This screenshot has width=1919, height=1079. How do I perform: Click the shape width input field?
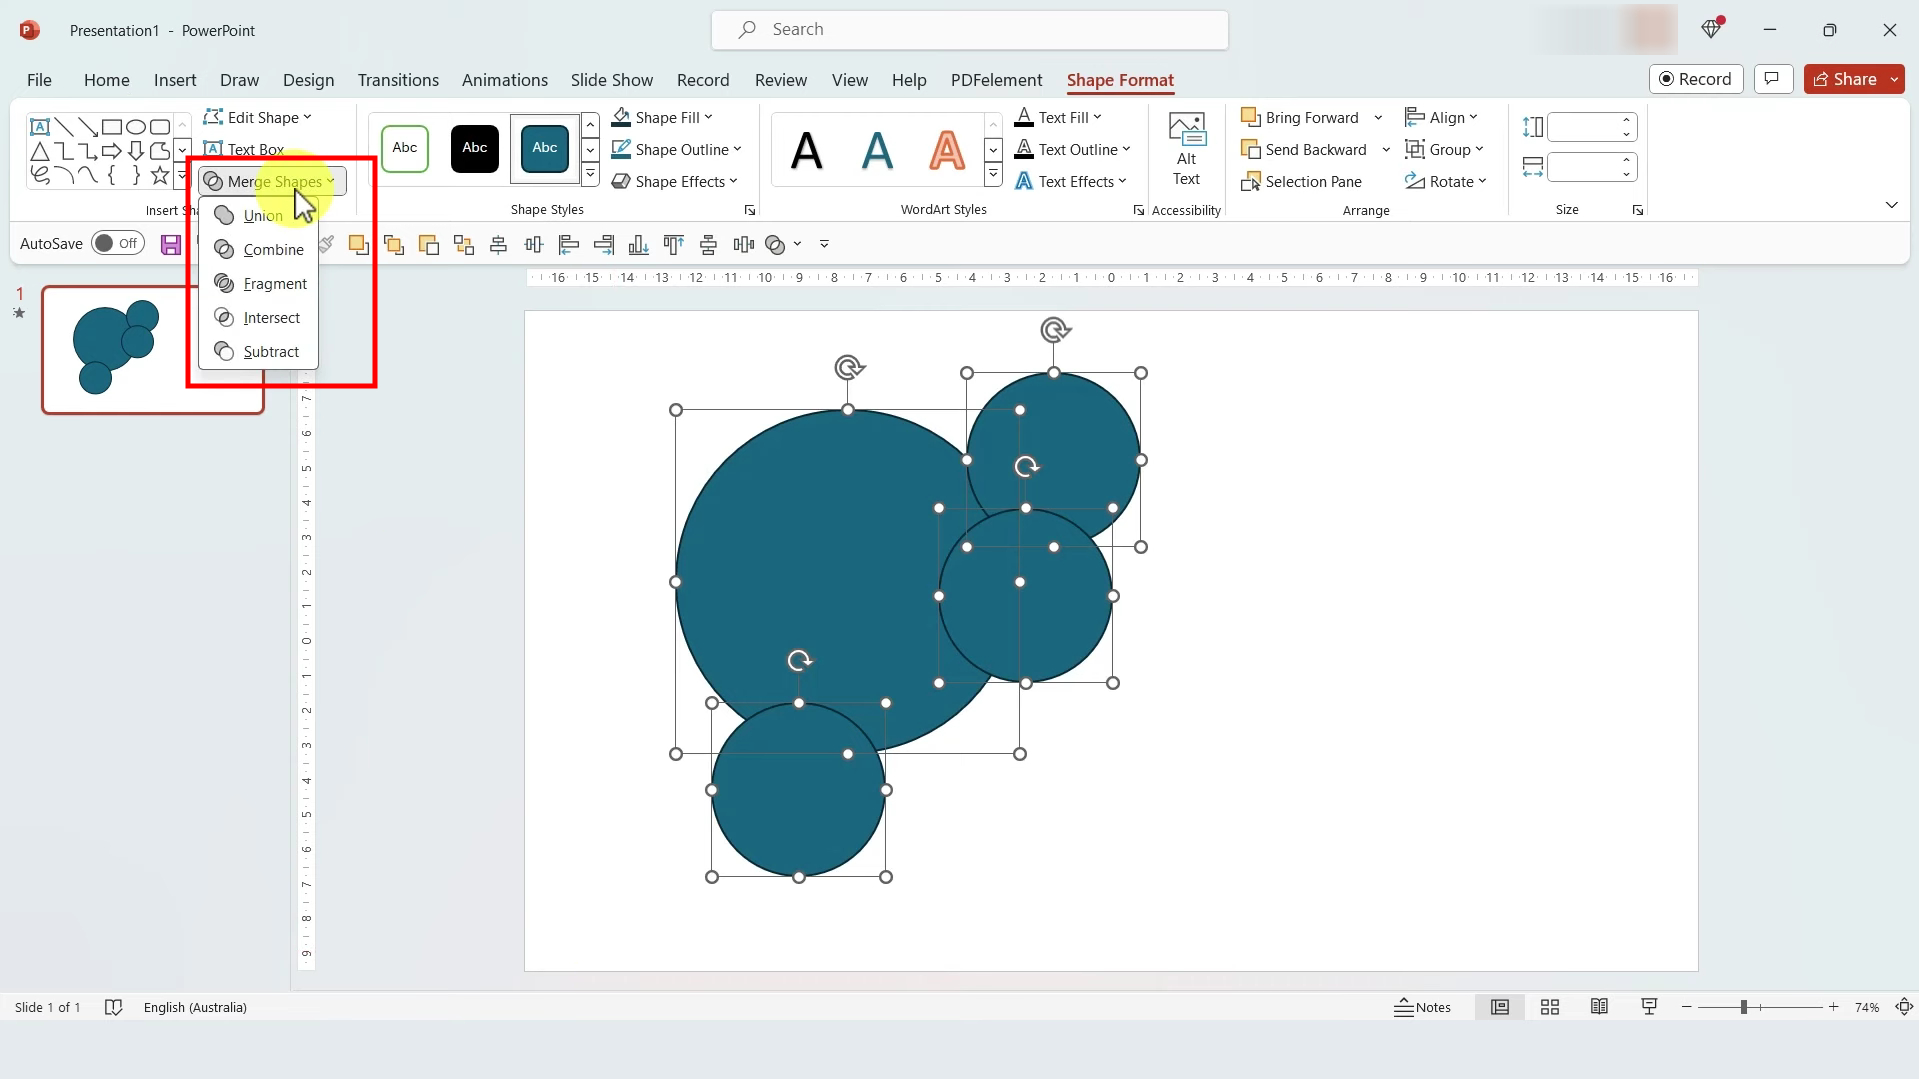(1584, 167)
